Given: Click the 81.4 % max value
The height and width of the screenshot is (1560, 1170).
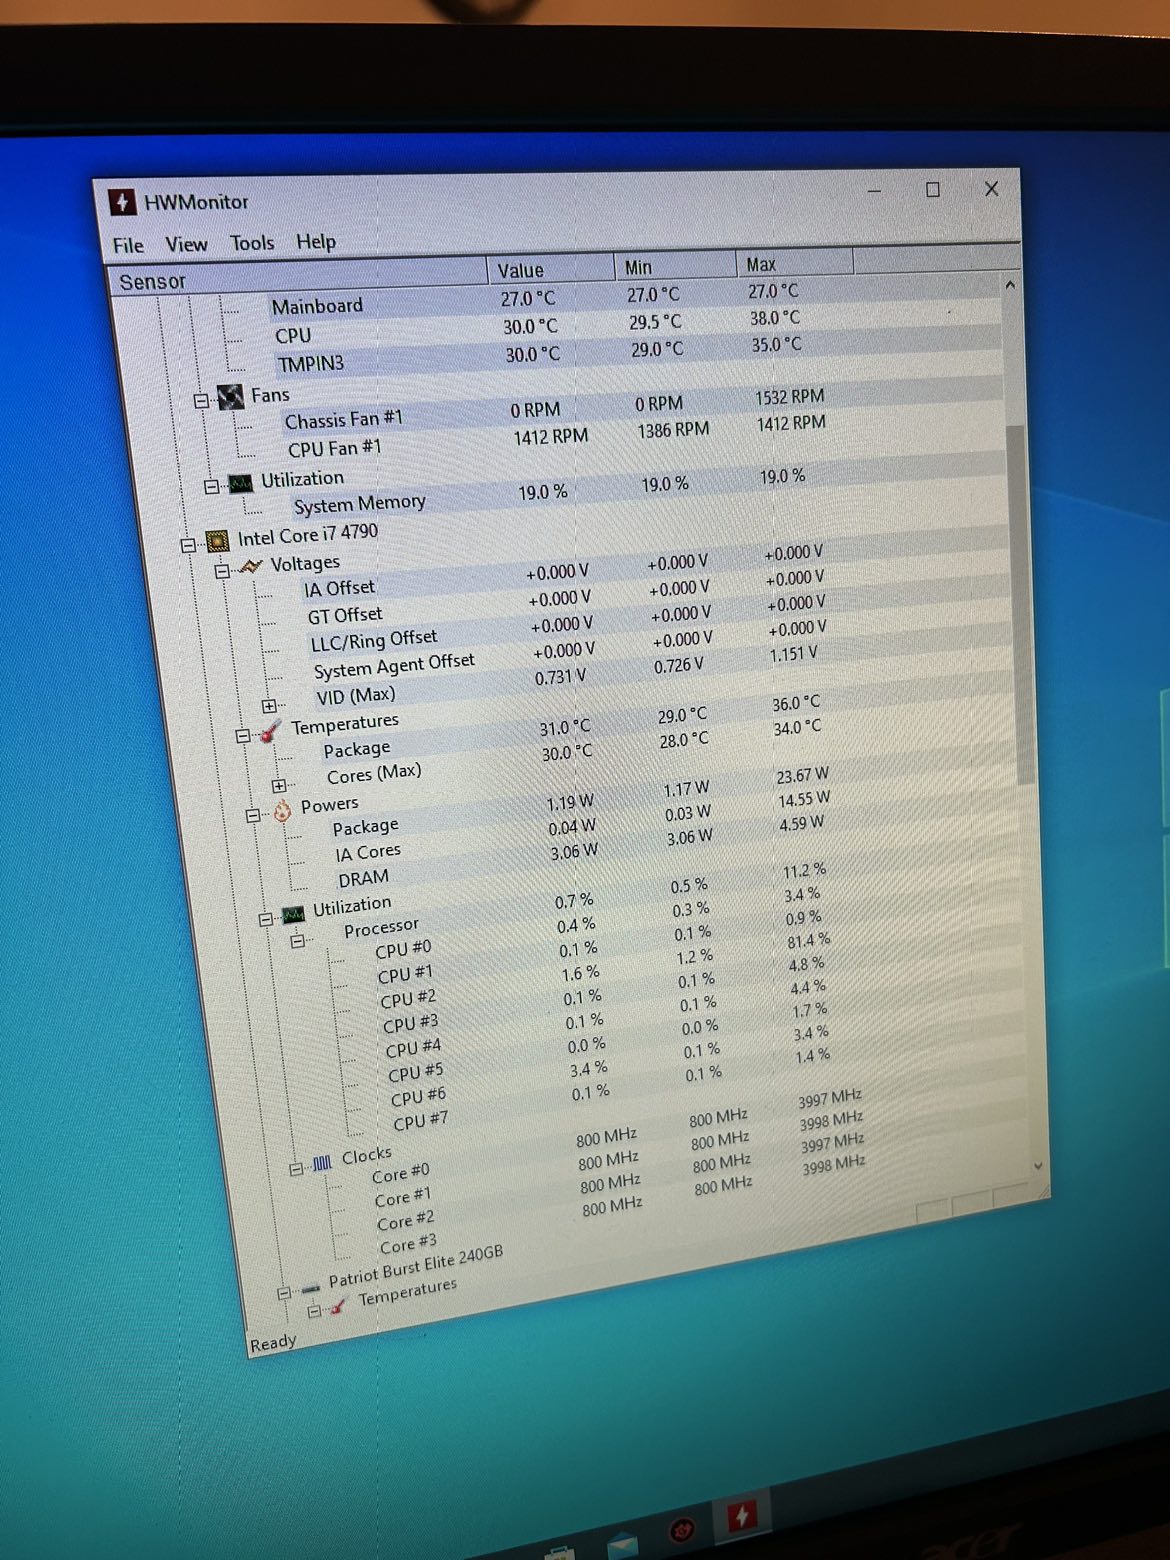Looking at the screenshot, I should pyautogui.click(x=809, y=942).
